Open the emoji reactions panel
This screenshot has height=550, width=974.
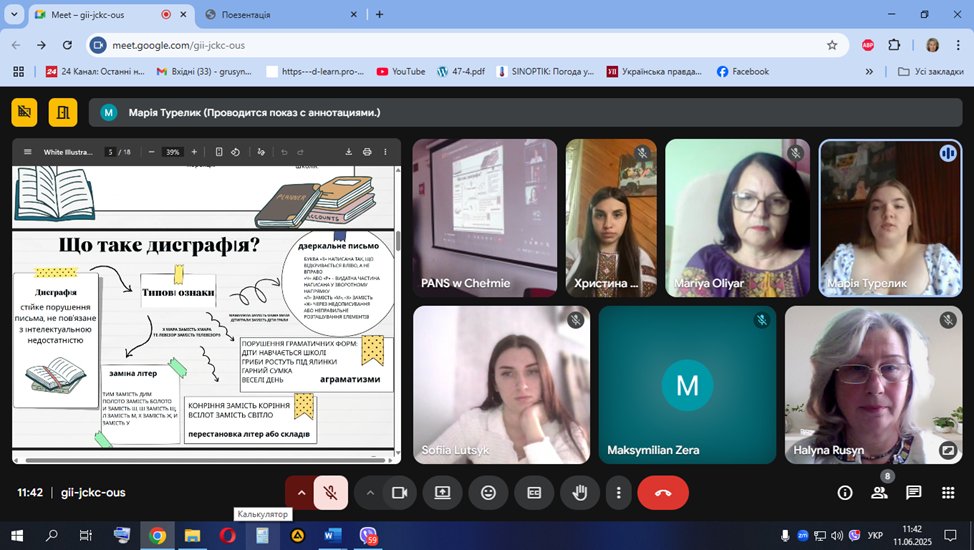488,492
